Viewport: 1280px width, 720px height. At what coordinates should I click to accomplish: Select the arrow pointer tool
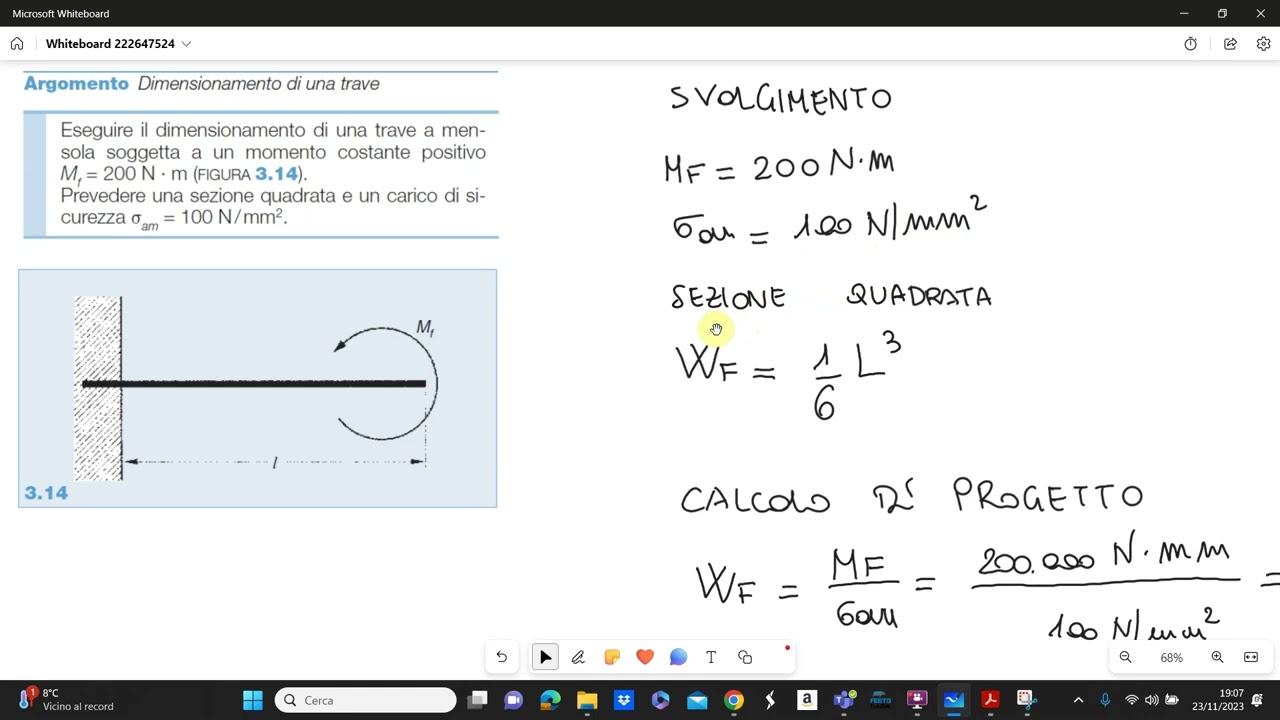(x=545, y=657)
